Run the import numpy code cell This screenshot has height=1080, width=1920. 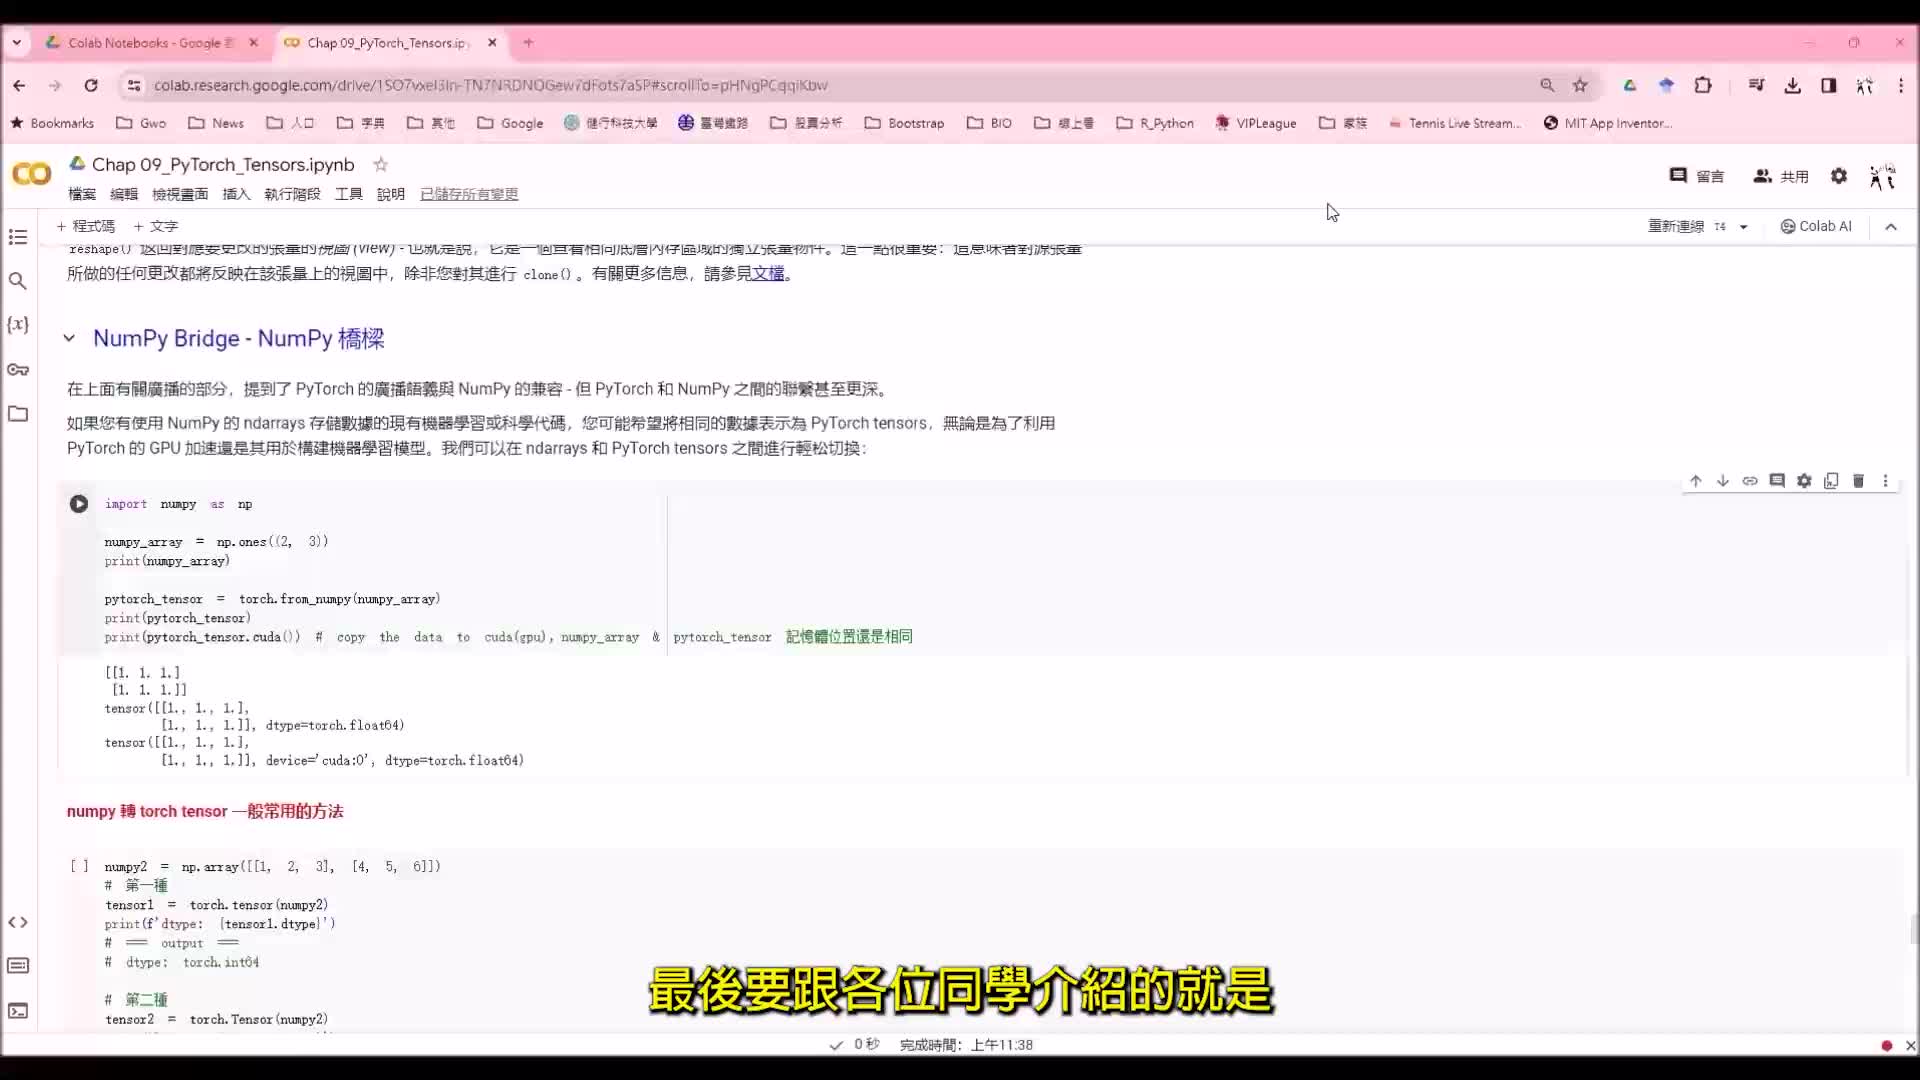79,504
